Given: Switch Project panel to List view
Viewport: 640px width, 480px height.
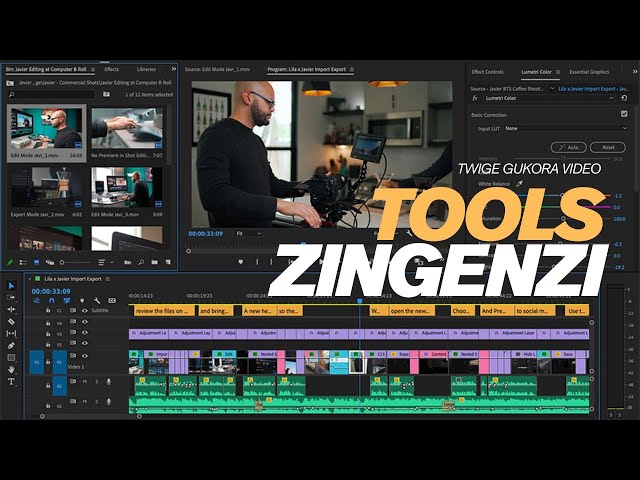Looking at the screenshot, I should click(23, 262).
